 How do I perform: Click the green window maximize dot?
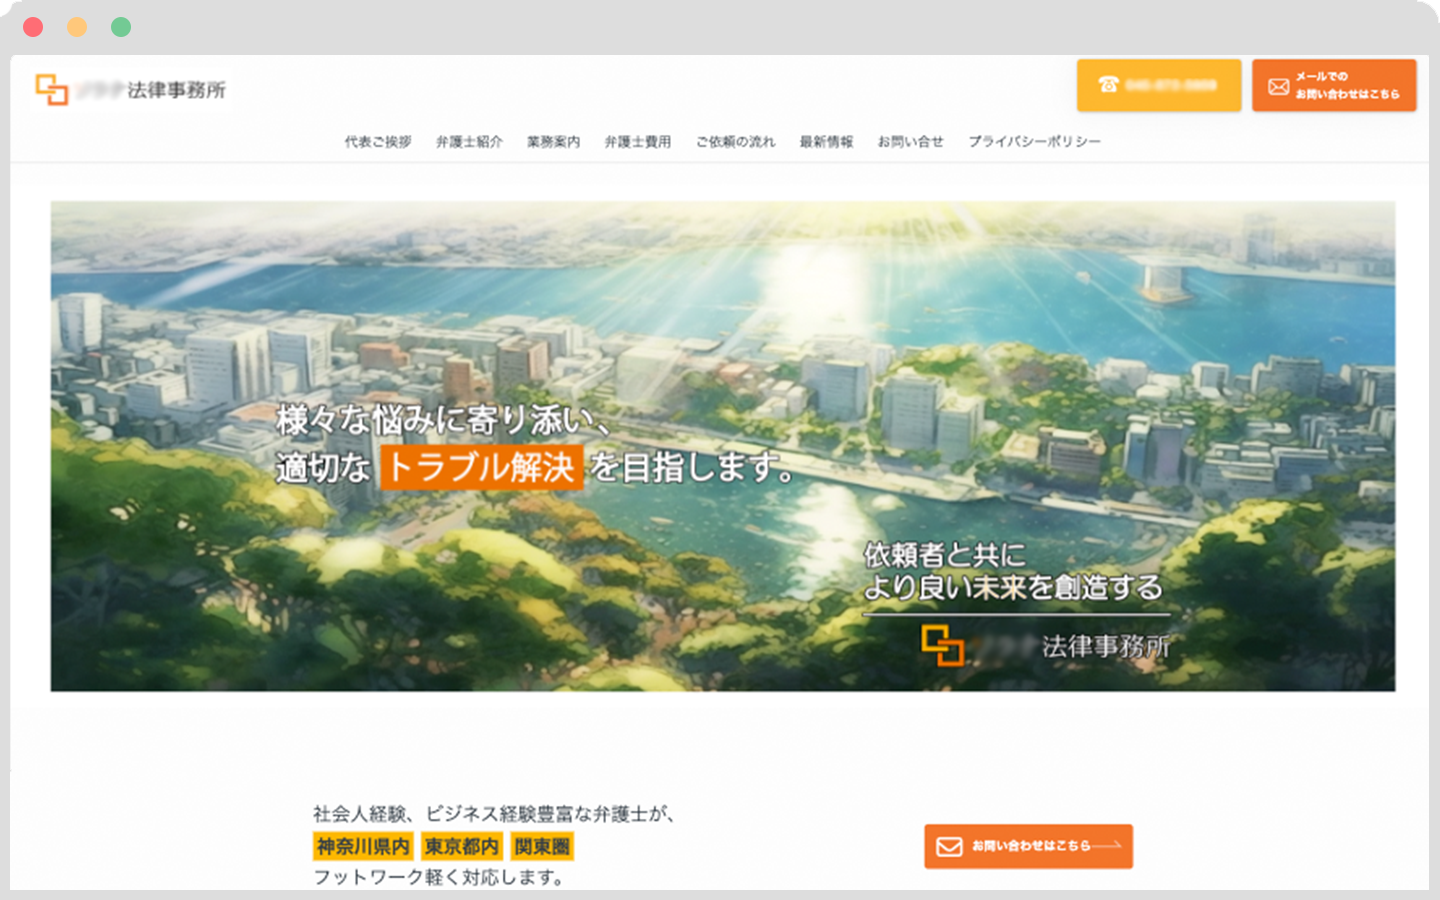pyautogui.click(x=121, y=27)
